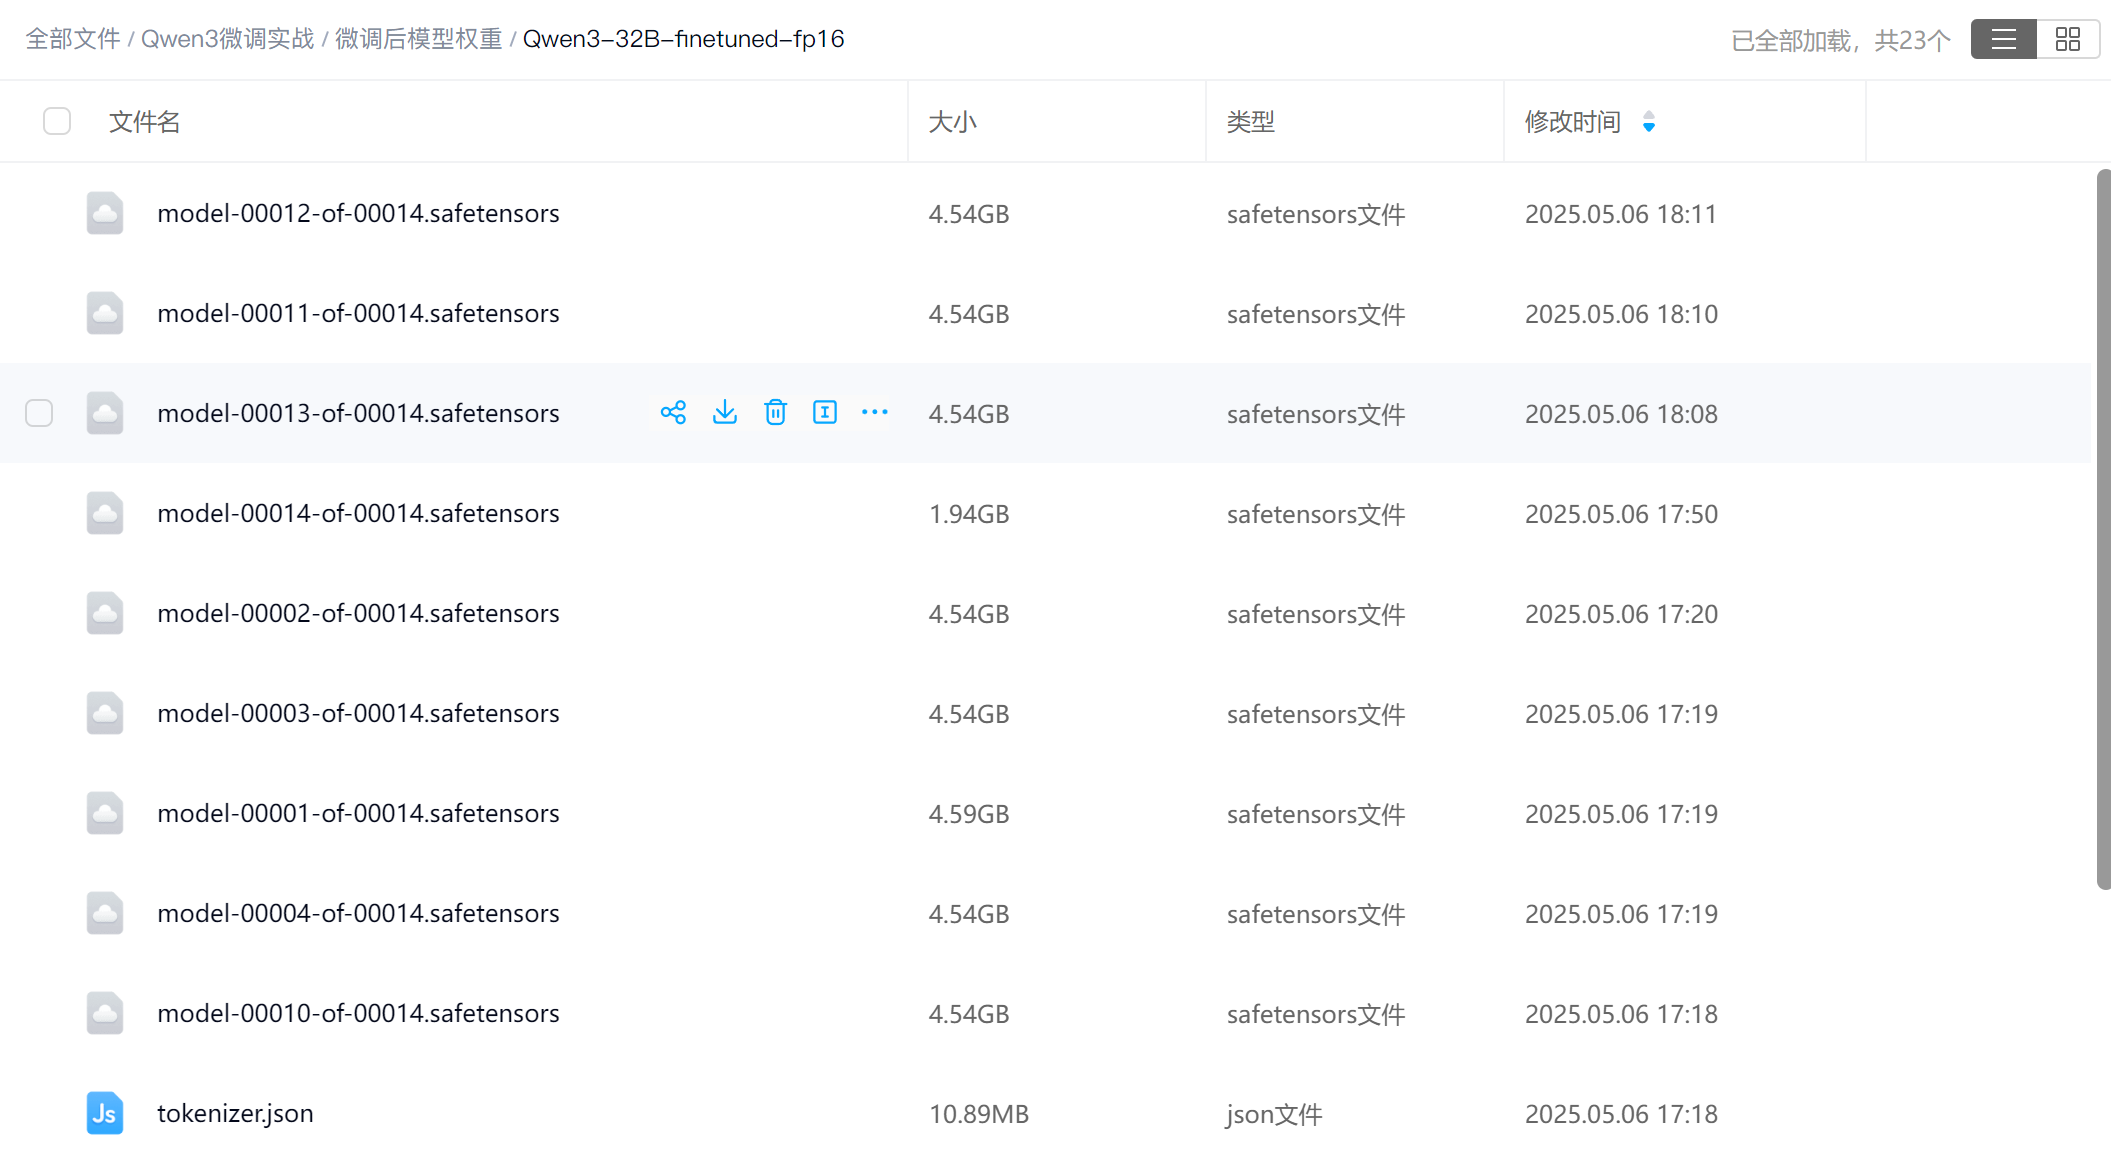2111x1155 pixels.
Task: Open tokenizer.json file name
Action: pyautogui.click(x=235, y=1113)
